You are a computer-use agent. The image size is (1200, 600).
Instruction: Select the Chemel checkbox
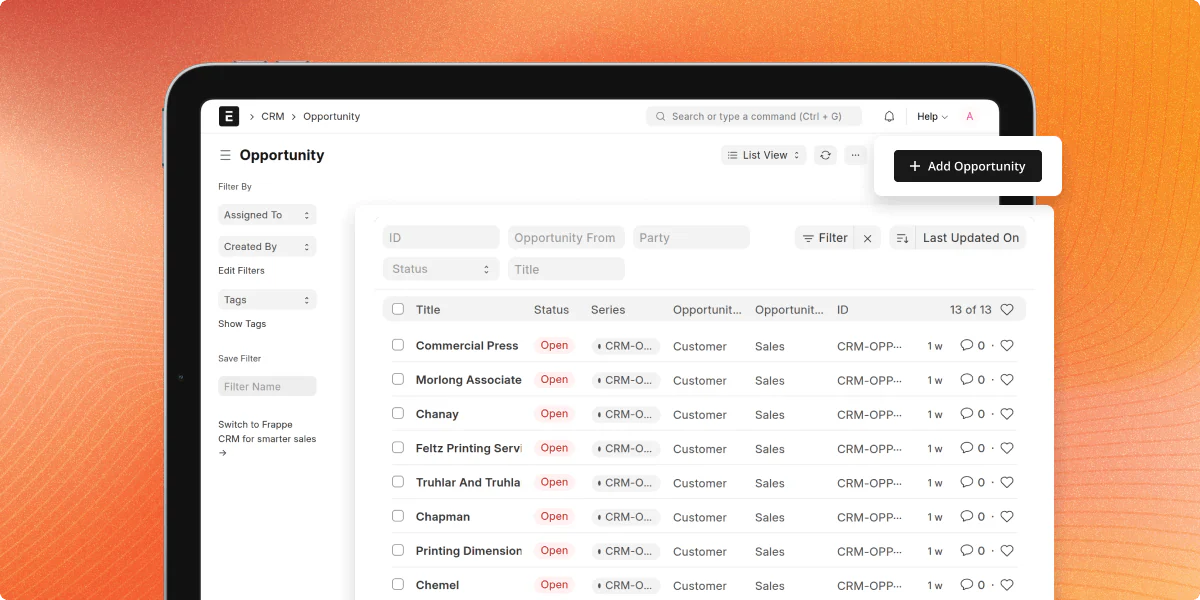click(x=398, y=584)
